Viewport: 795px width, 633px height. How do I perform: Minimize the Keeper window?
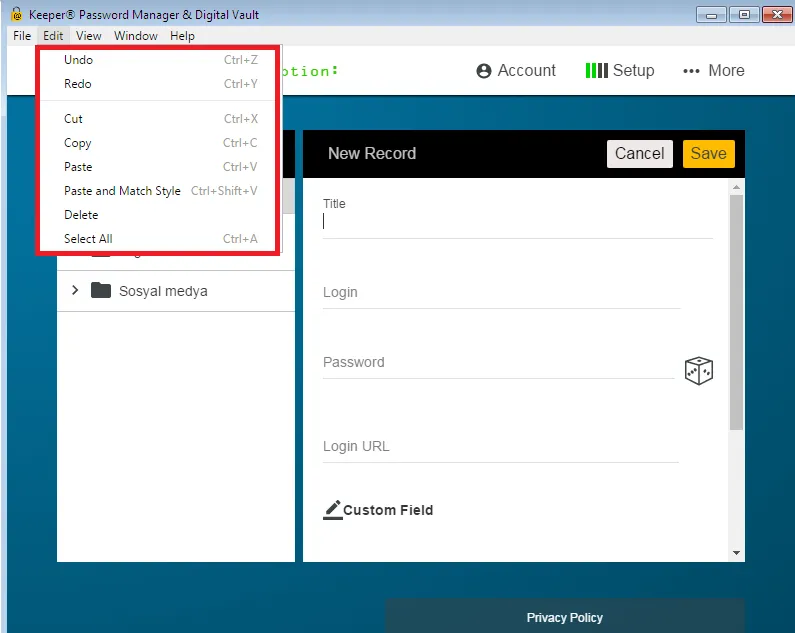point(711,15)
